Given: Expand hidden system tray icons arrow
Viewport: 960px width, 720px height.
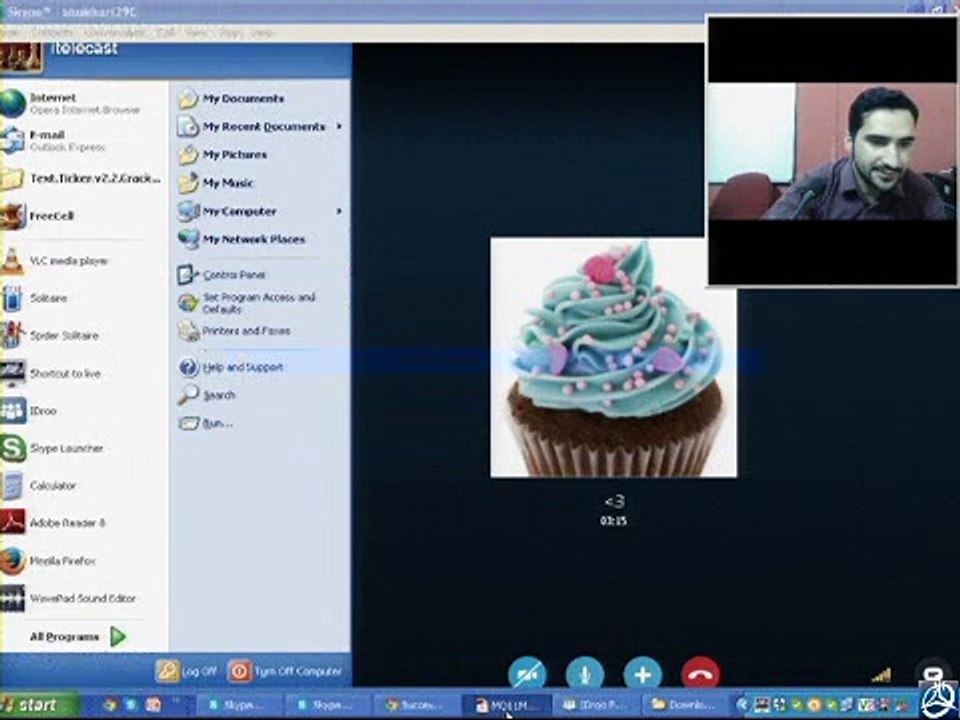Looking at the screenshot, I should pos(742,705).
